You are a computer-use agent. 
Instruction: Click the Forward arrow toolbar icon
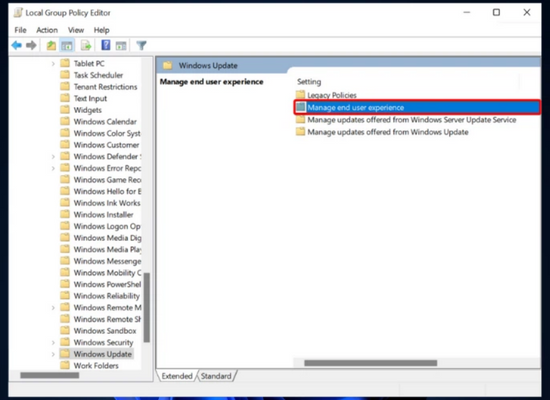pos(31,45)
